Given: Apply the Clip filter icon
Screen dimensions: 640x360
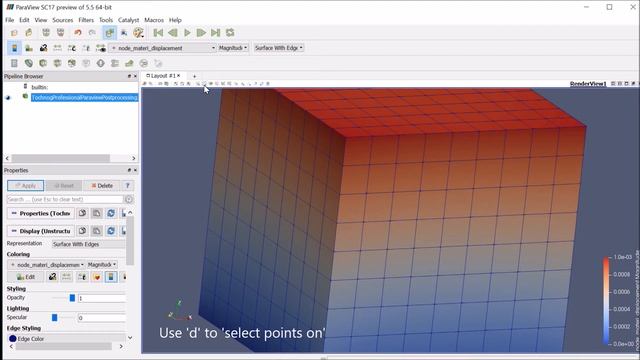Looking at the screenshot, I should (x=43, y=63).
